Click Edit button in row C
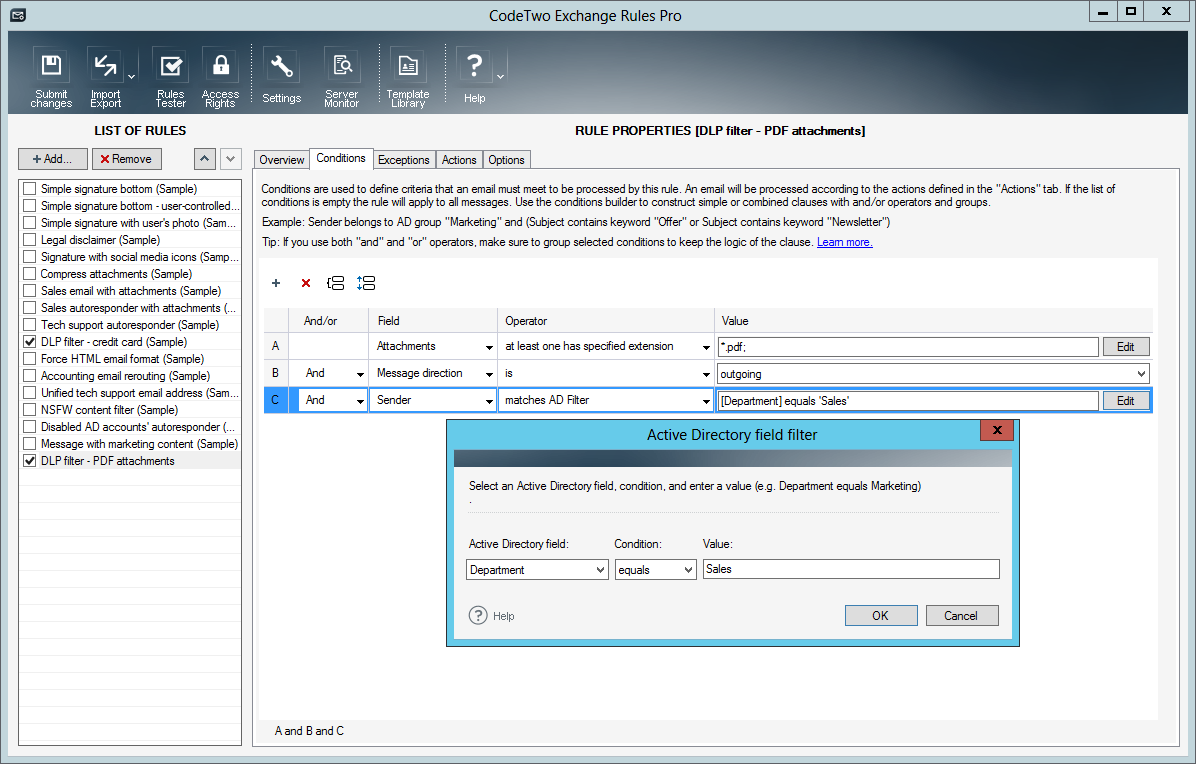Viewport: 1196px width, 764px height. click(1126, 400)
